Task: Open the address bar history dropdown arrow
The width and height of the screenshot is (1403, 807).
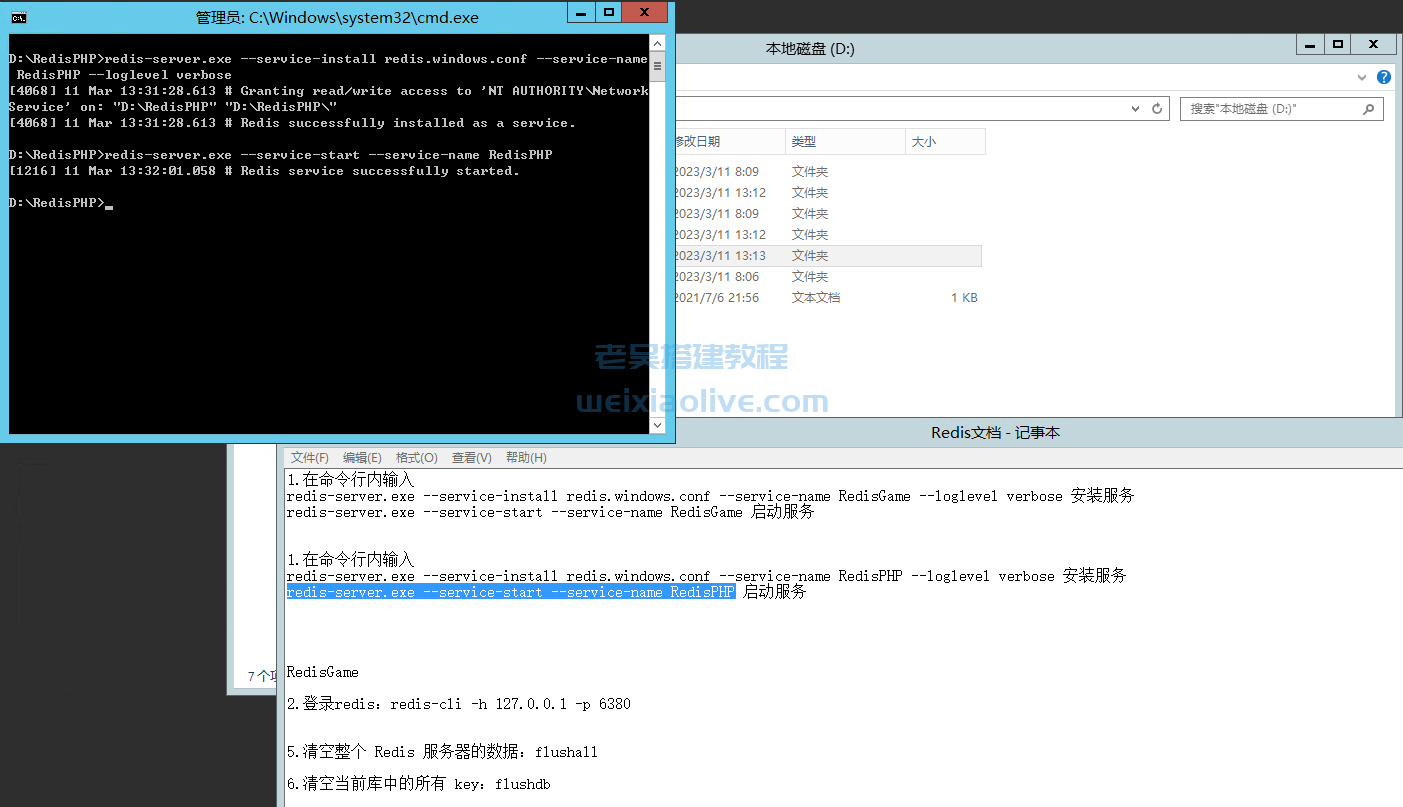Action: point(1134,108)
